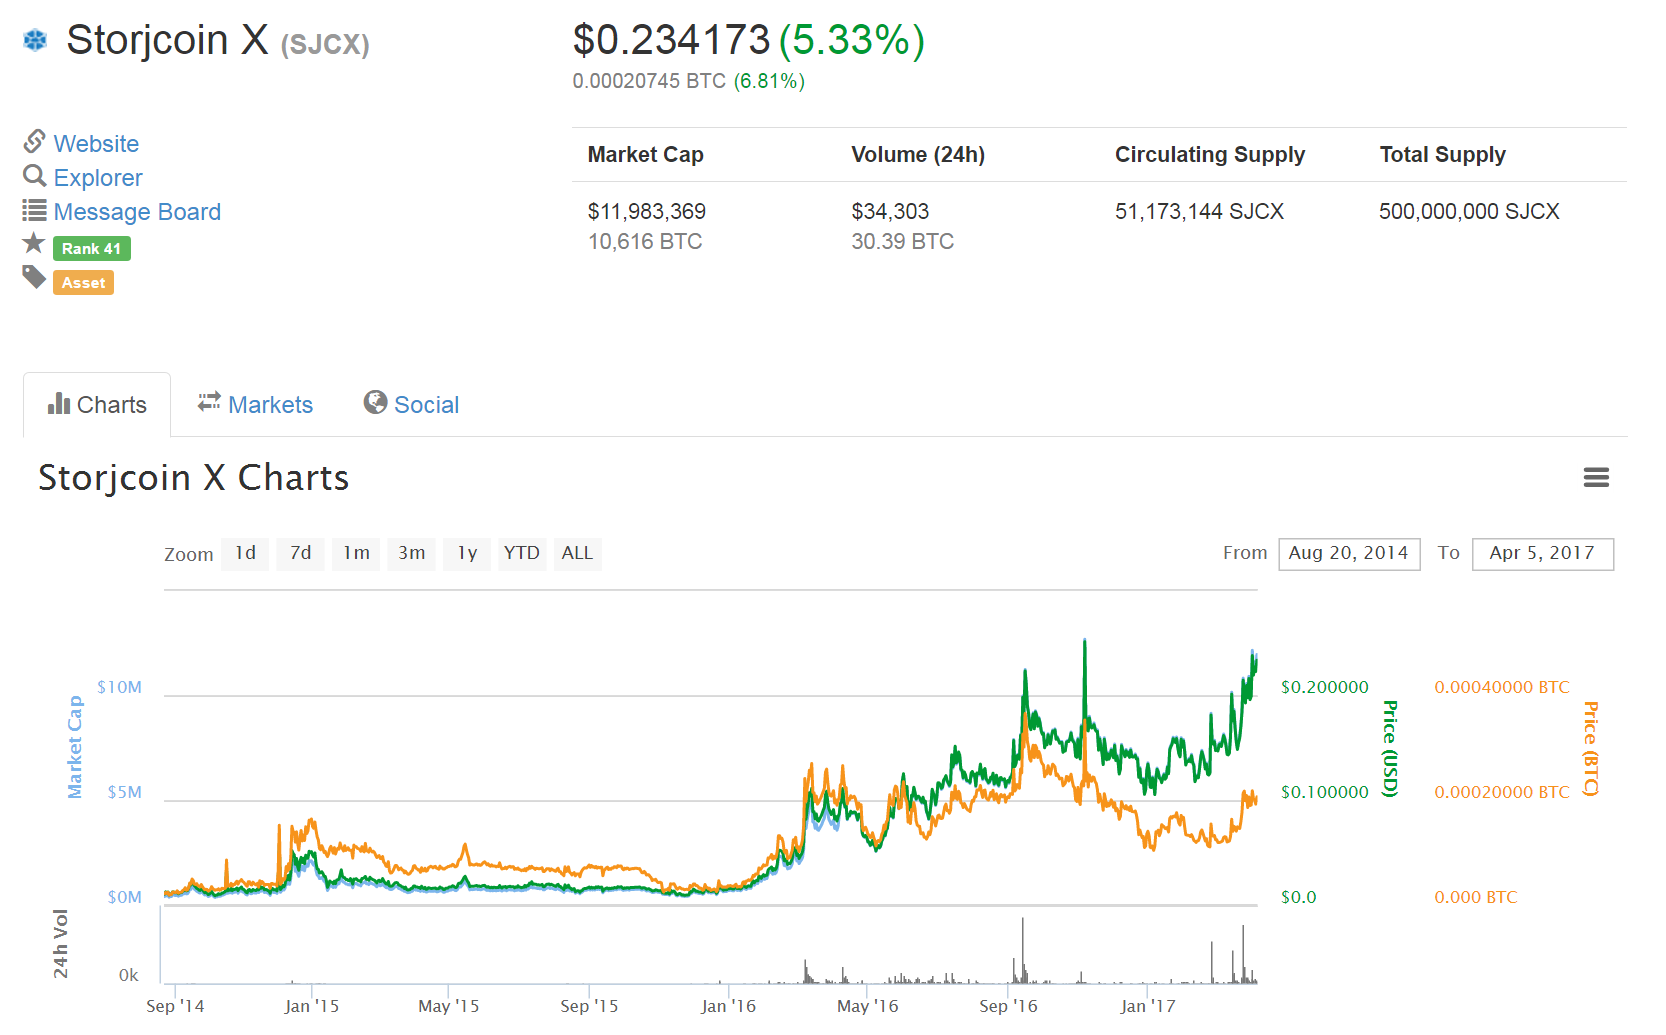Click the Market Cap column header

click(646, 155)
